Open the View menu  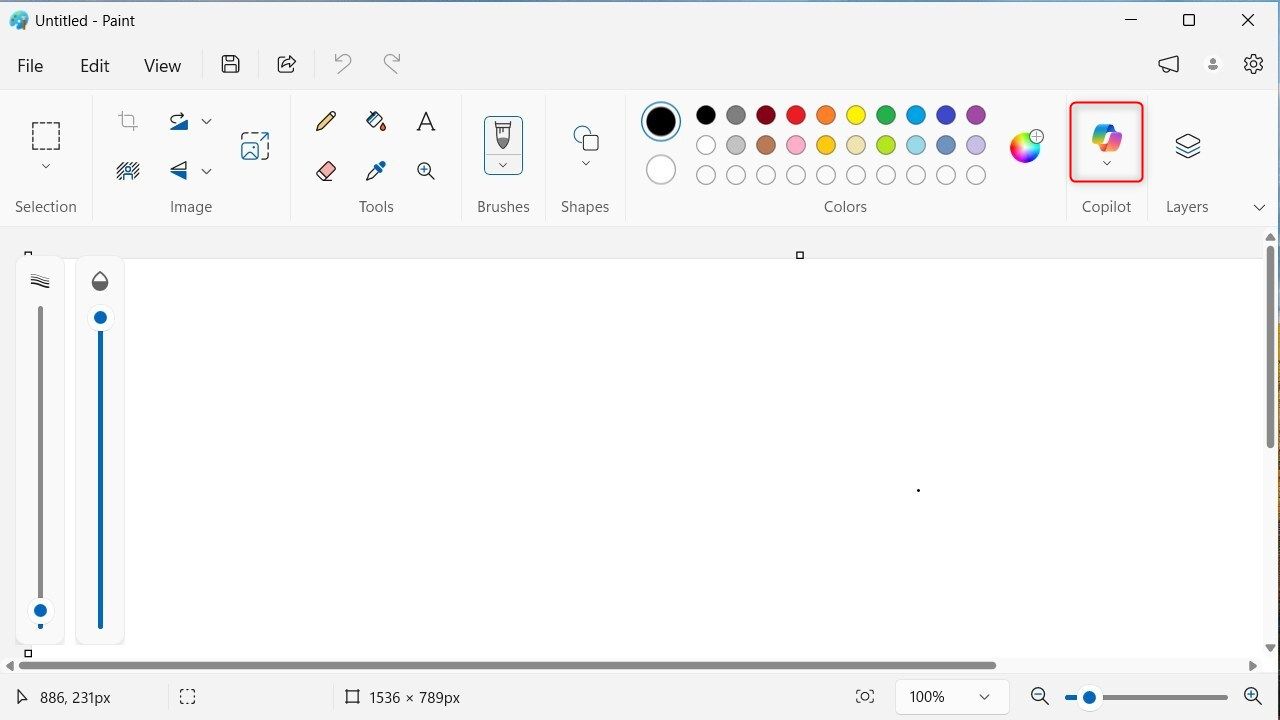point(162,65)
